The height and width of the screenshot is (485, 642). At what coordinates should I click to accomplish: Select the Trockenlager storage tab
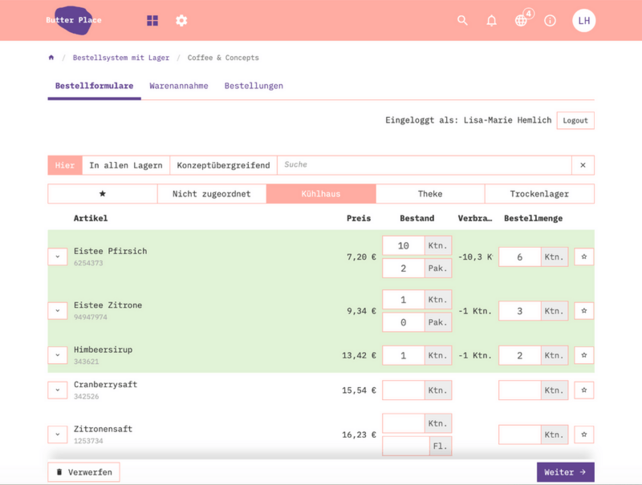[x=539, y=194]
